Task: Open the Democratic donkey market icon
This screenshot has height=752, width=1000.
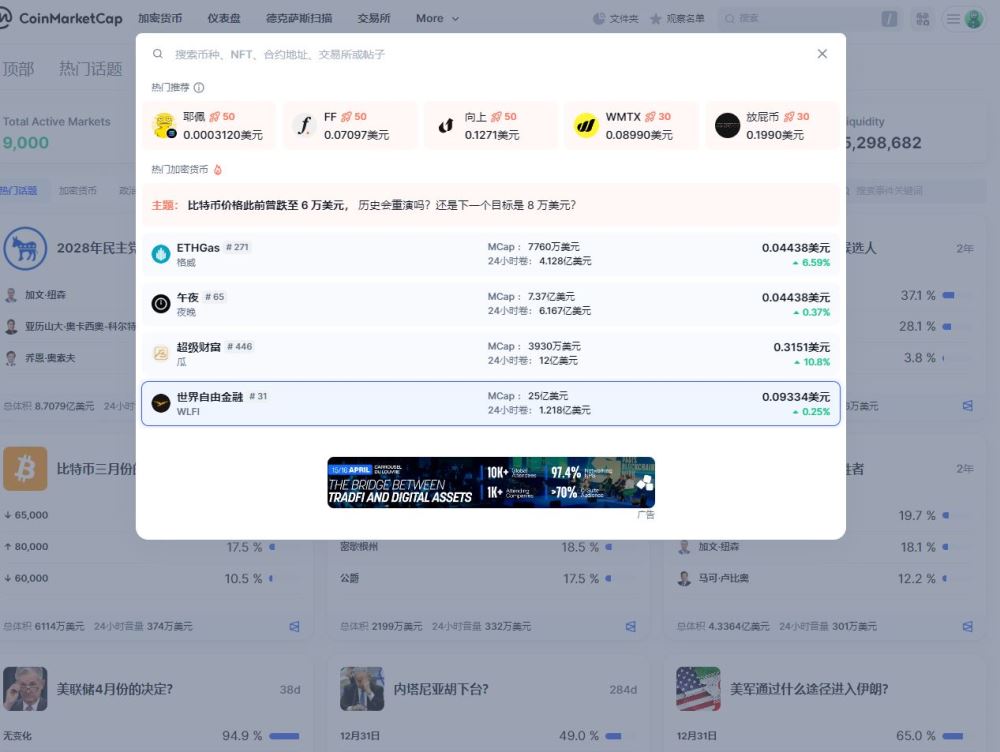Action: pyautogui.click(x=25, y=248)
